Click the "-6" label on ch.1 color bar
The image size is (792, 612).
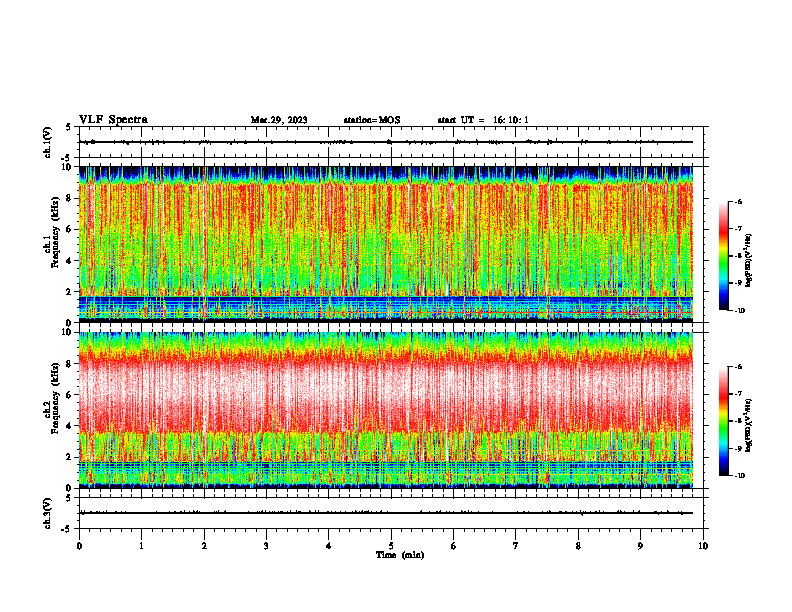(738, 201)
